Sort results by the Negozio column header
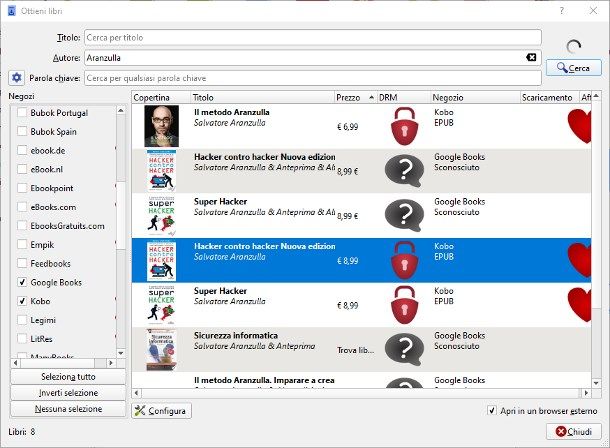 (x=475, y=97)
